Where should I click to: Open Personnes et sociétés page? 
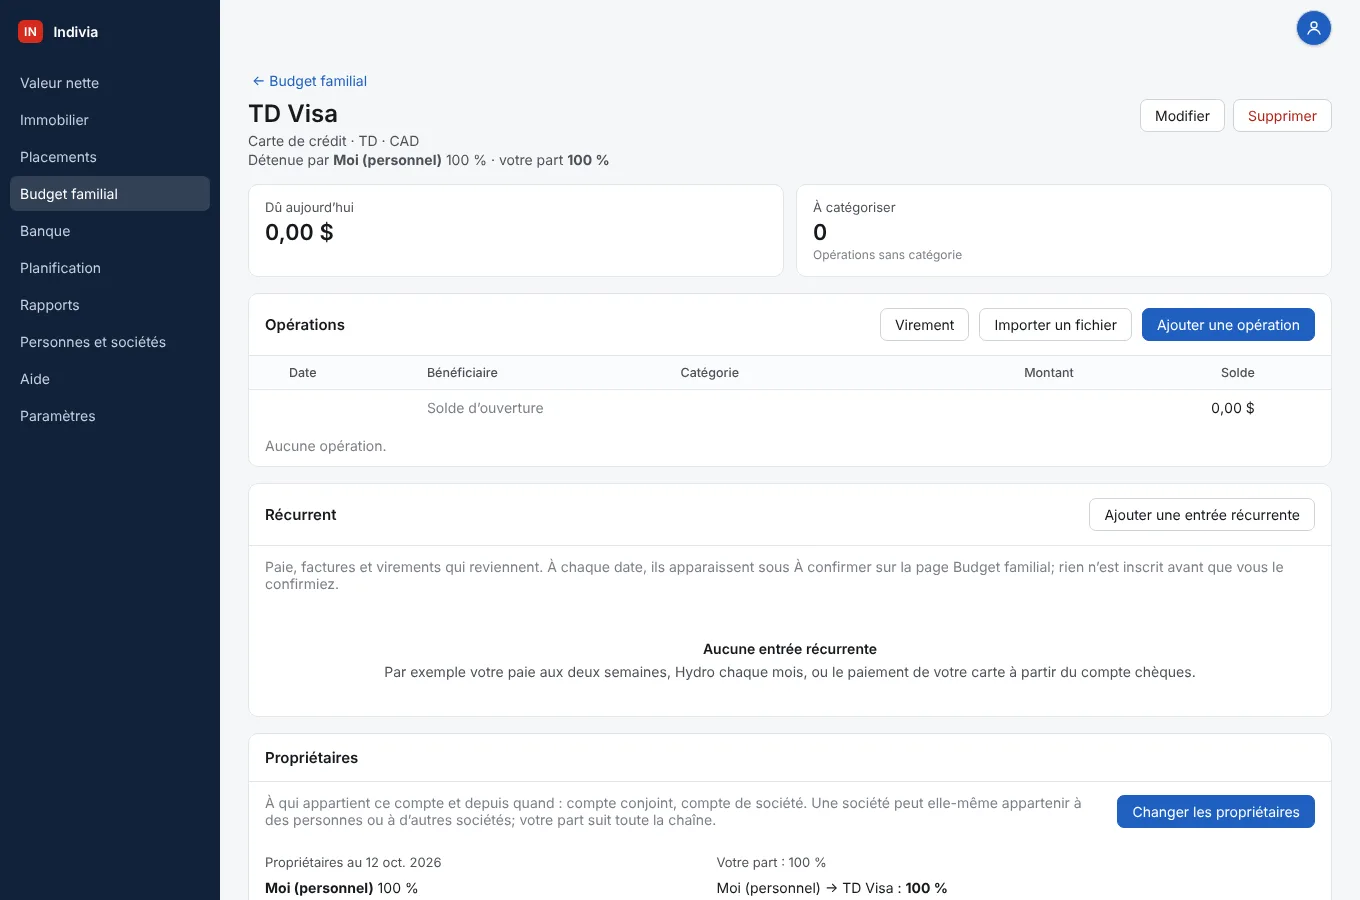tap(110, 342)
